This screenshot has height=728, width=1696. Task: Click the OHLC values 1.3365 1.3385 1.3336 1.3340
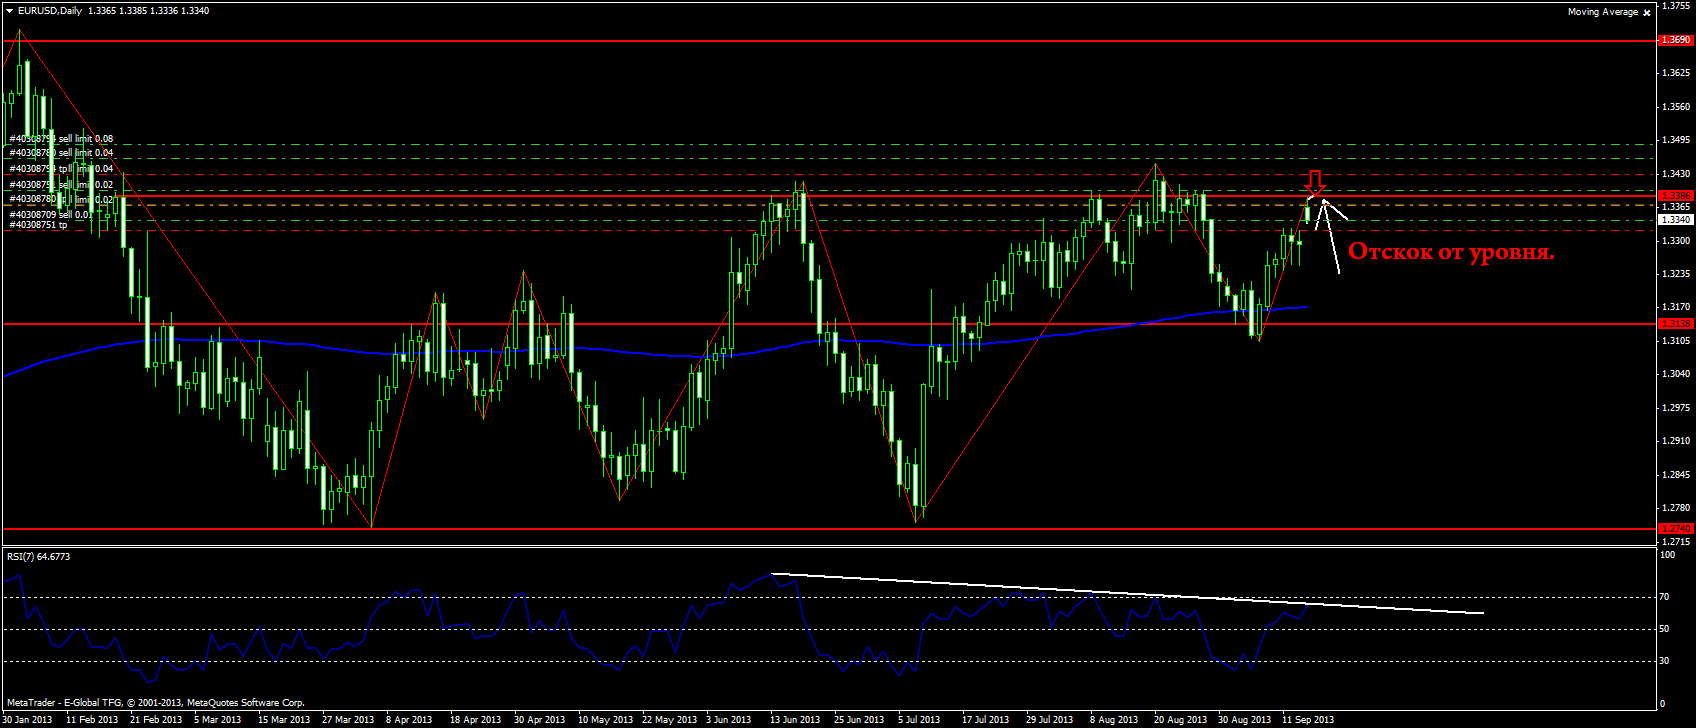coord(149,11)
